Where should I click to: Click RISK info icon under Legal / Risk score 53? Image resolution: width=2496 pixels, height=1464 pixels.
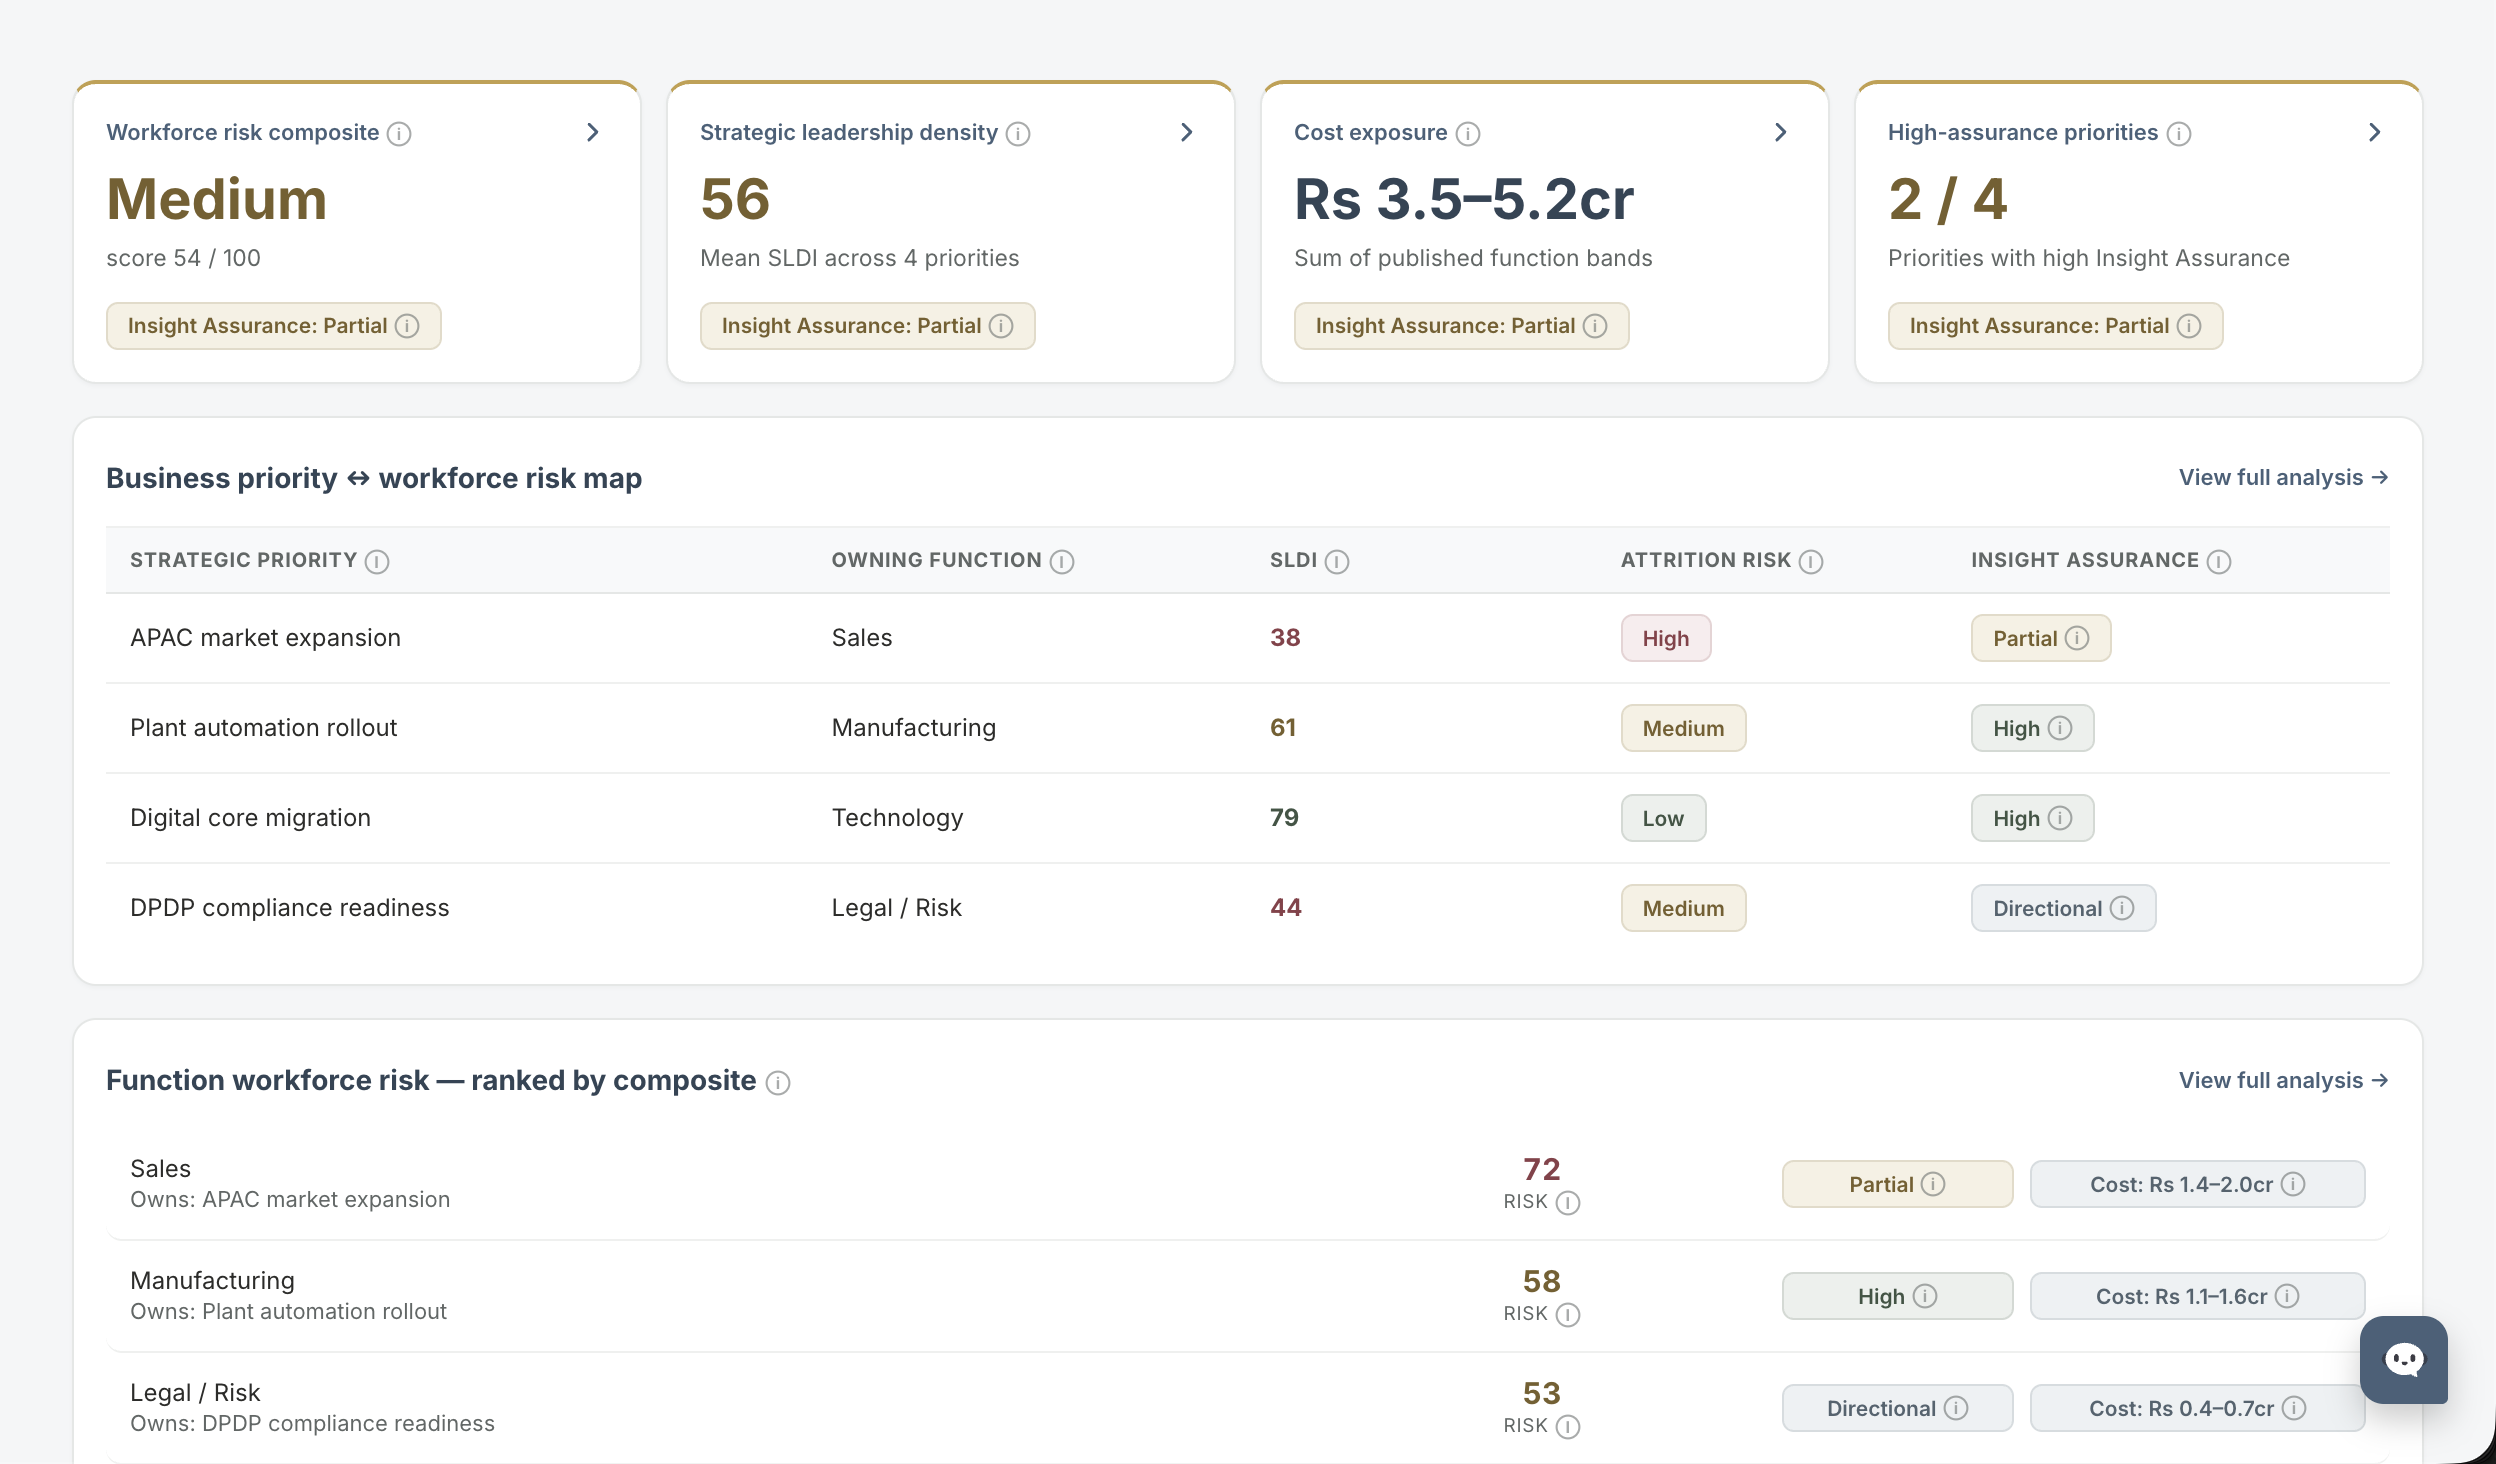(x=1568, y=1426)
